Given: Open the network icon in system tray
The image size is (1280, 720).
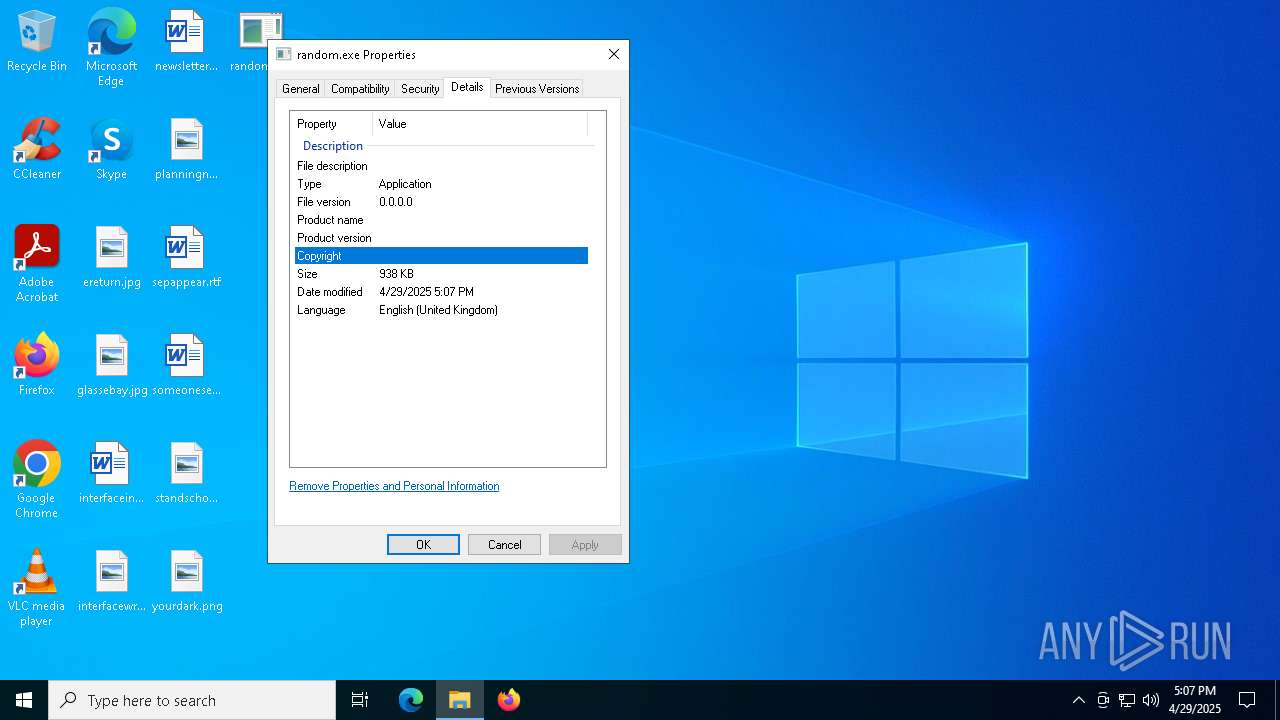Looking at the screenshot, I should 1127,700.
